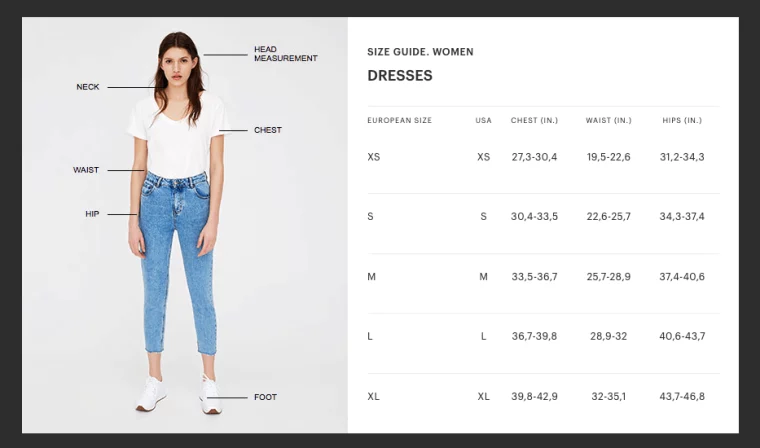The width and height of the screenshot is (760, 448).
Task: Select the XL value in the USA column
Action: (x=483, y=397)
